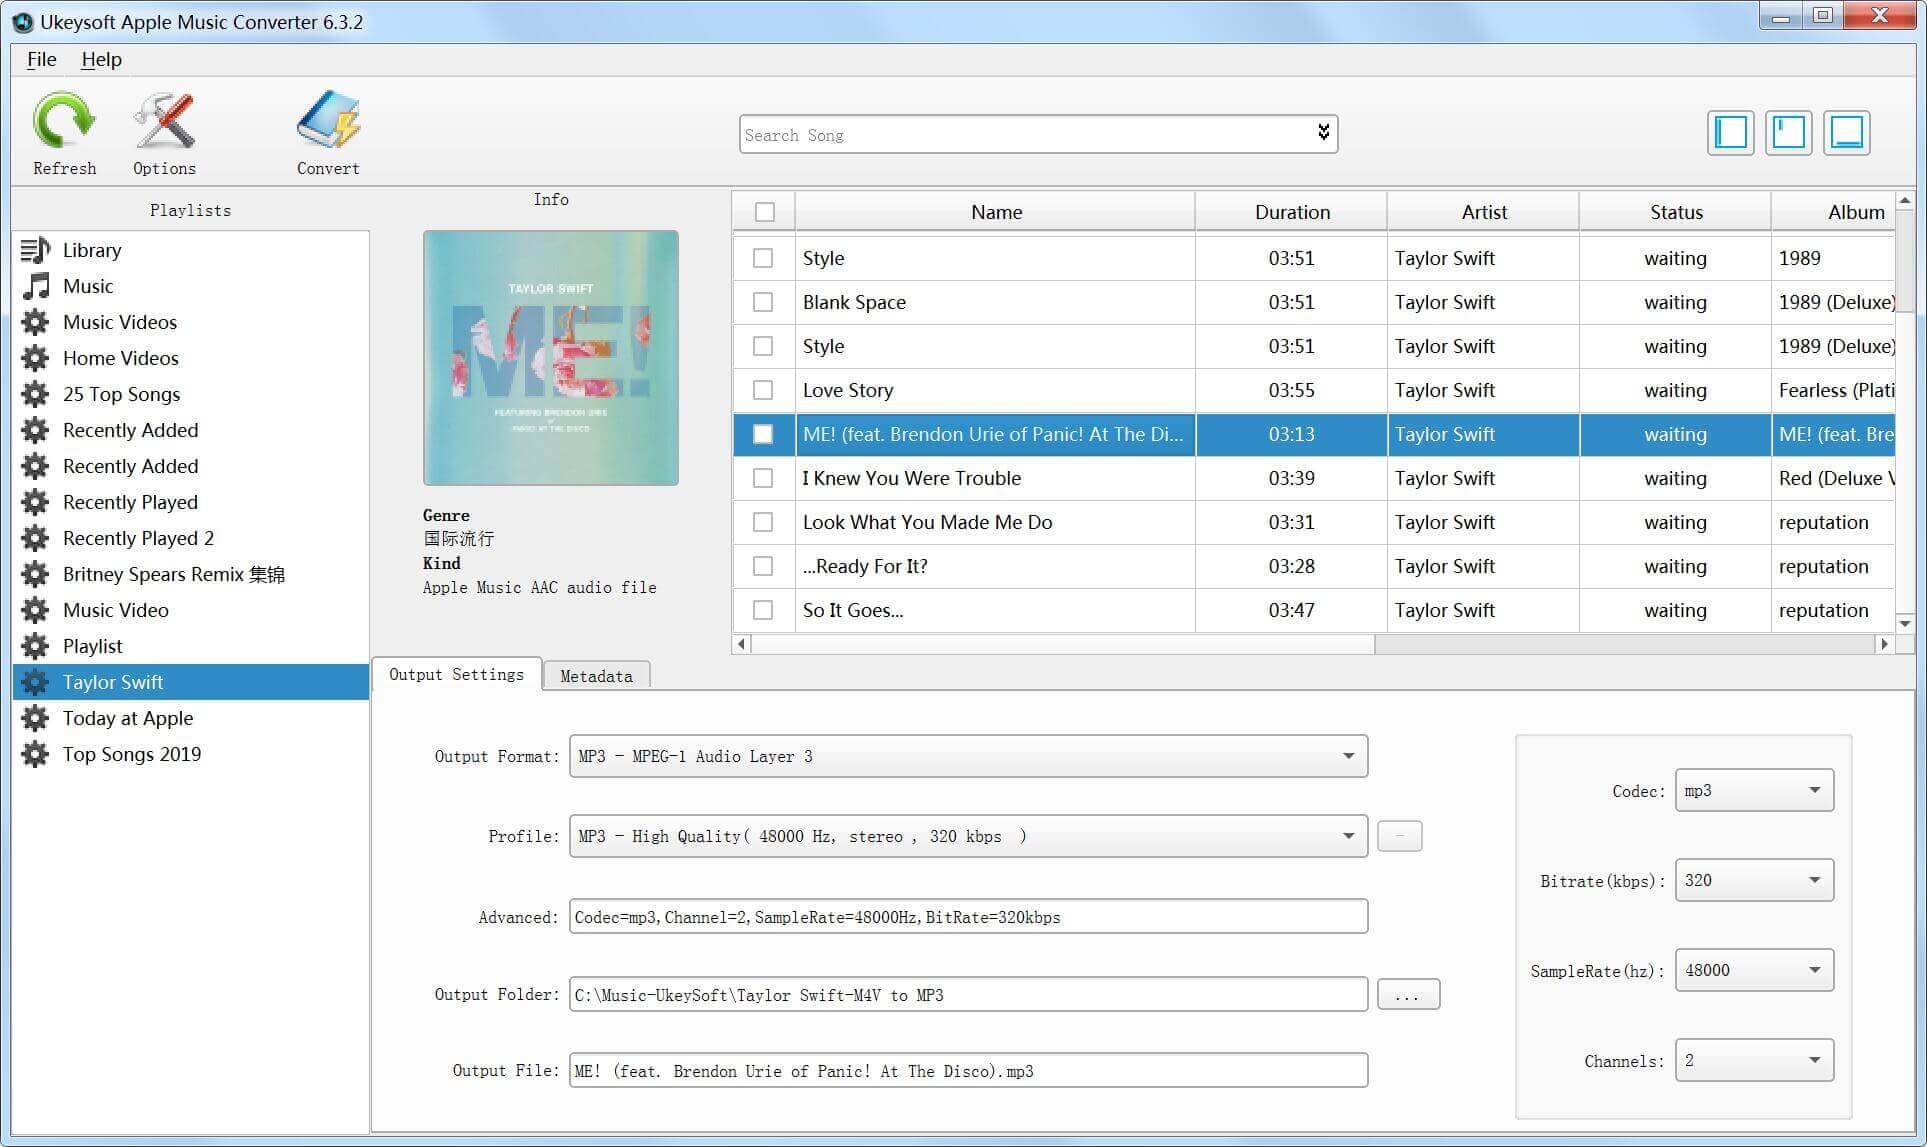The height and width of the screenshot is (1147, 1927).
Task: Enable the Style song checkbox
Action: (x=763, y=258)
